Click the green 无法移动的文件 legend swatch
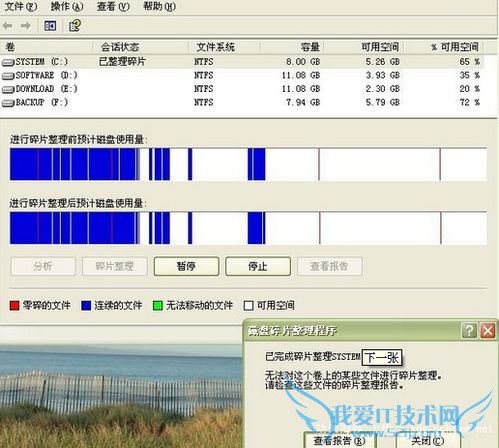 pos(158,305)
